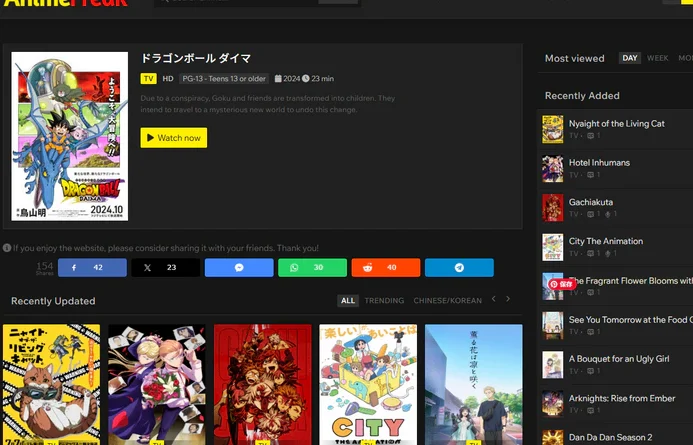Select the TRENDING filter tab
Viewport: 693px width, 445px height.
point(384,300)
